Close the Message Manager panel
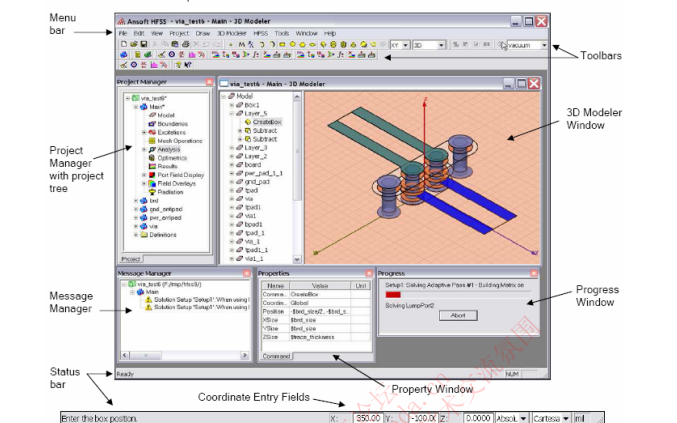The width and height of the screenshot is (677, 423). pos(247,273)
